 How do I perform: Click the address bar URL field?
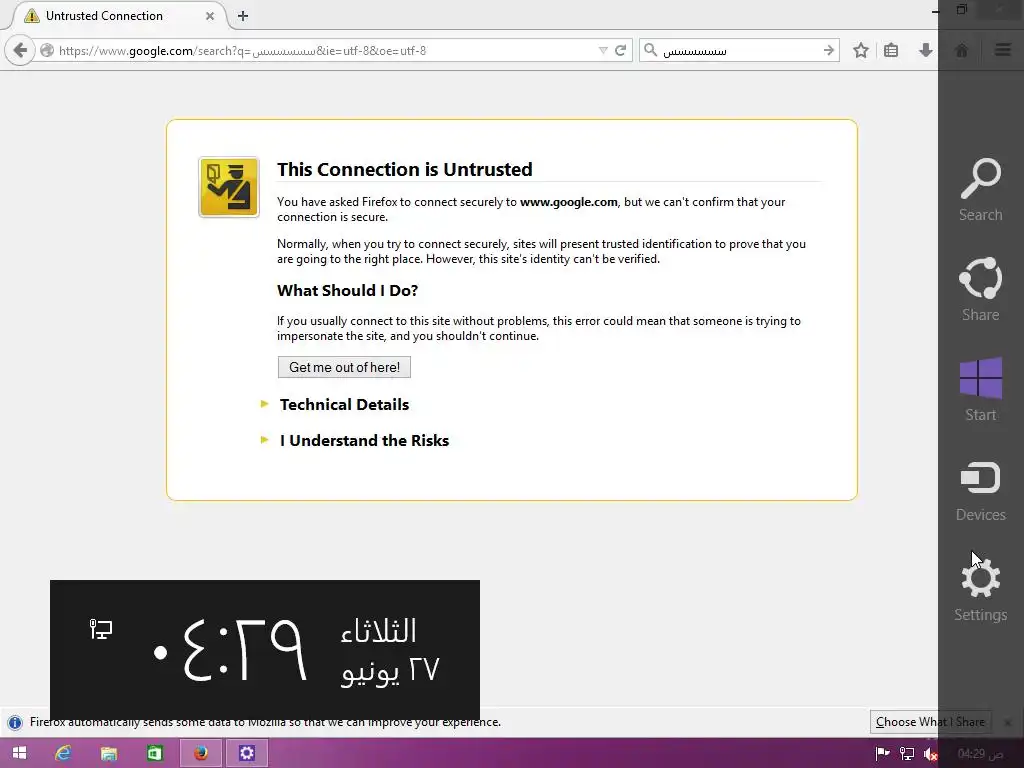327,50
